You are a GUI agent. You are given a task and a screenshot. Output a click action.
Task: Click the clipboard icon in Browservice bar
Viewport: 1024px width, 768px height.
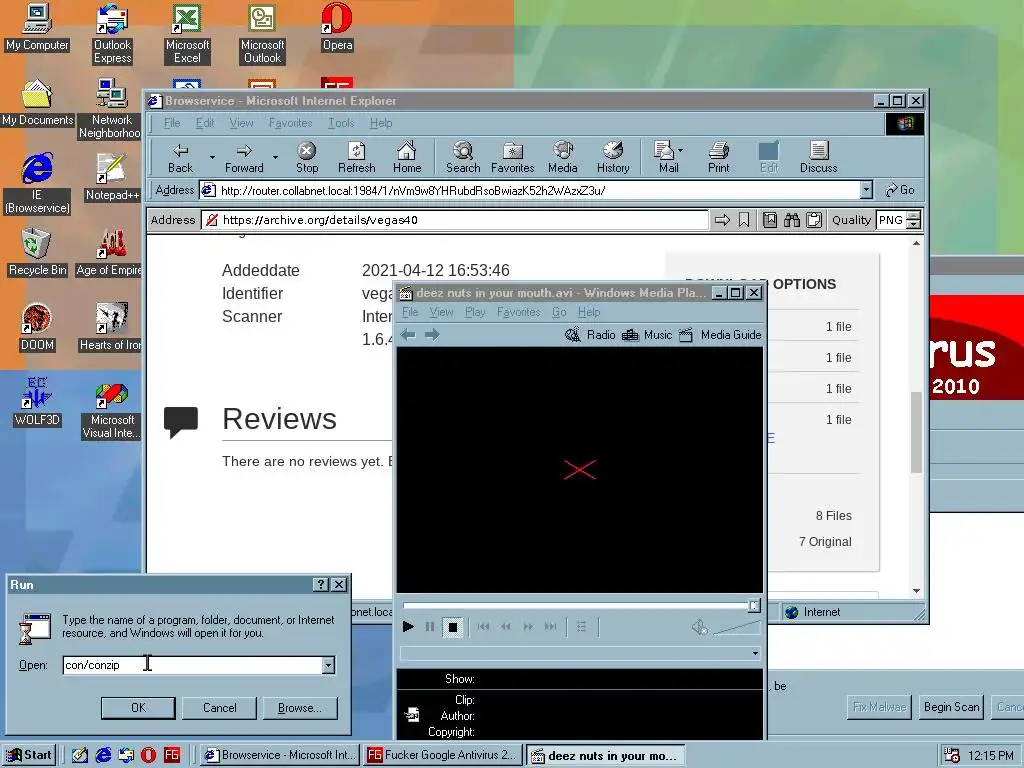point(814,220)
